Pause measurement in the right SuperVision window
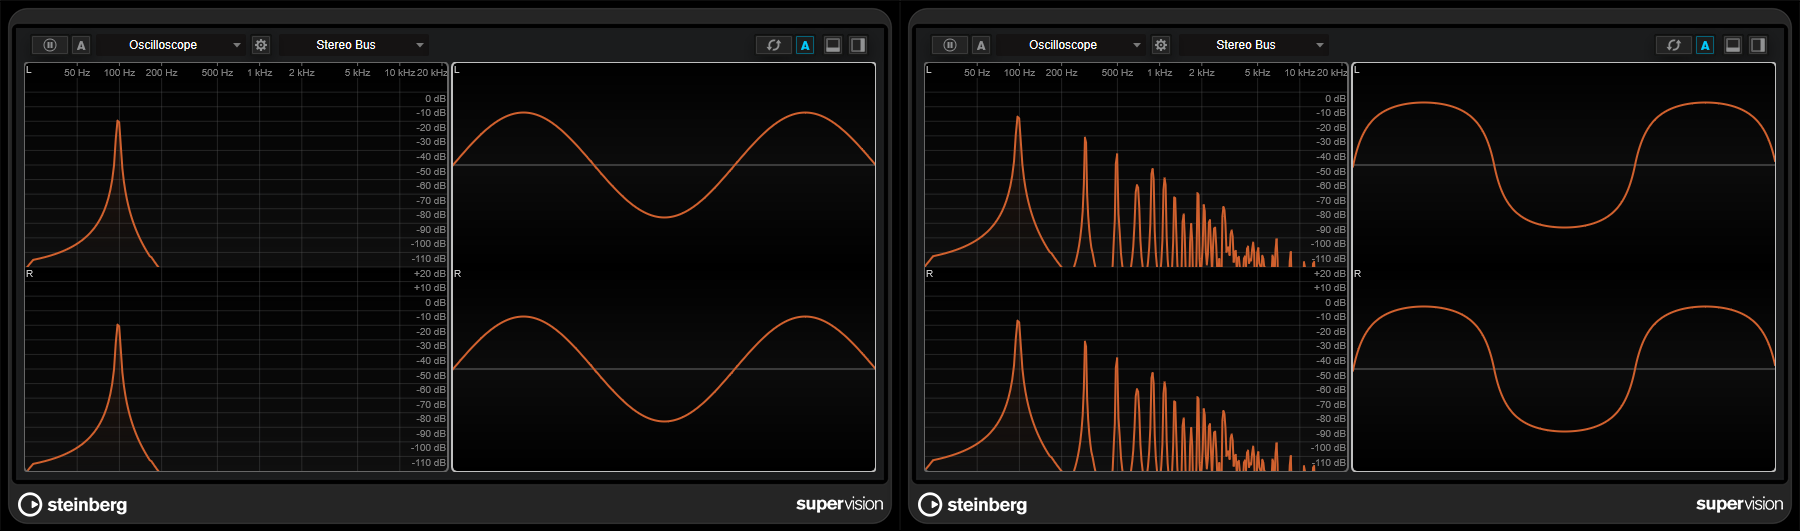The width and height of the screenshot is (1800, 531). [x=950, y=45]
